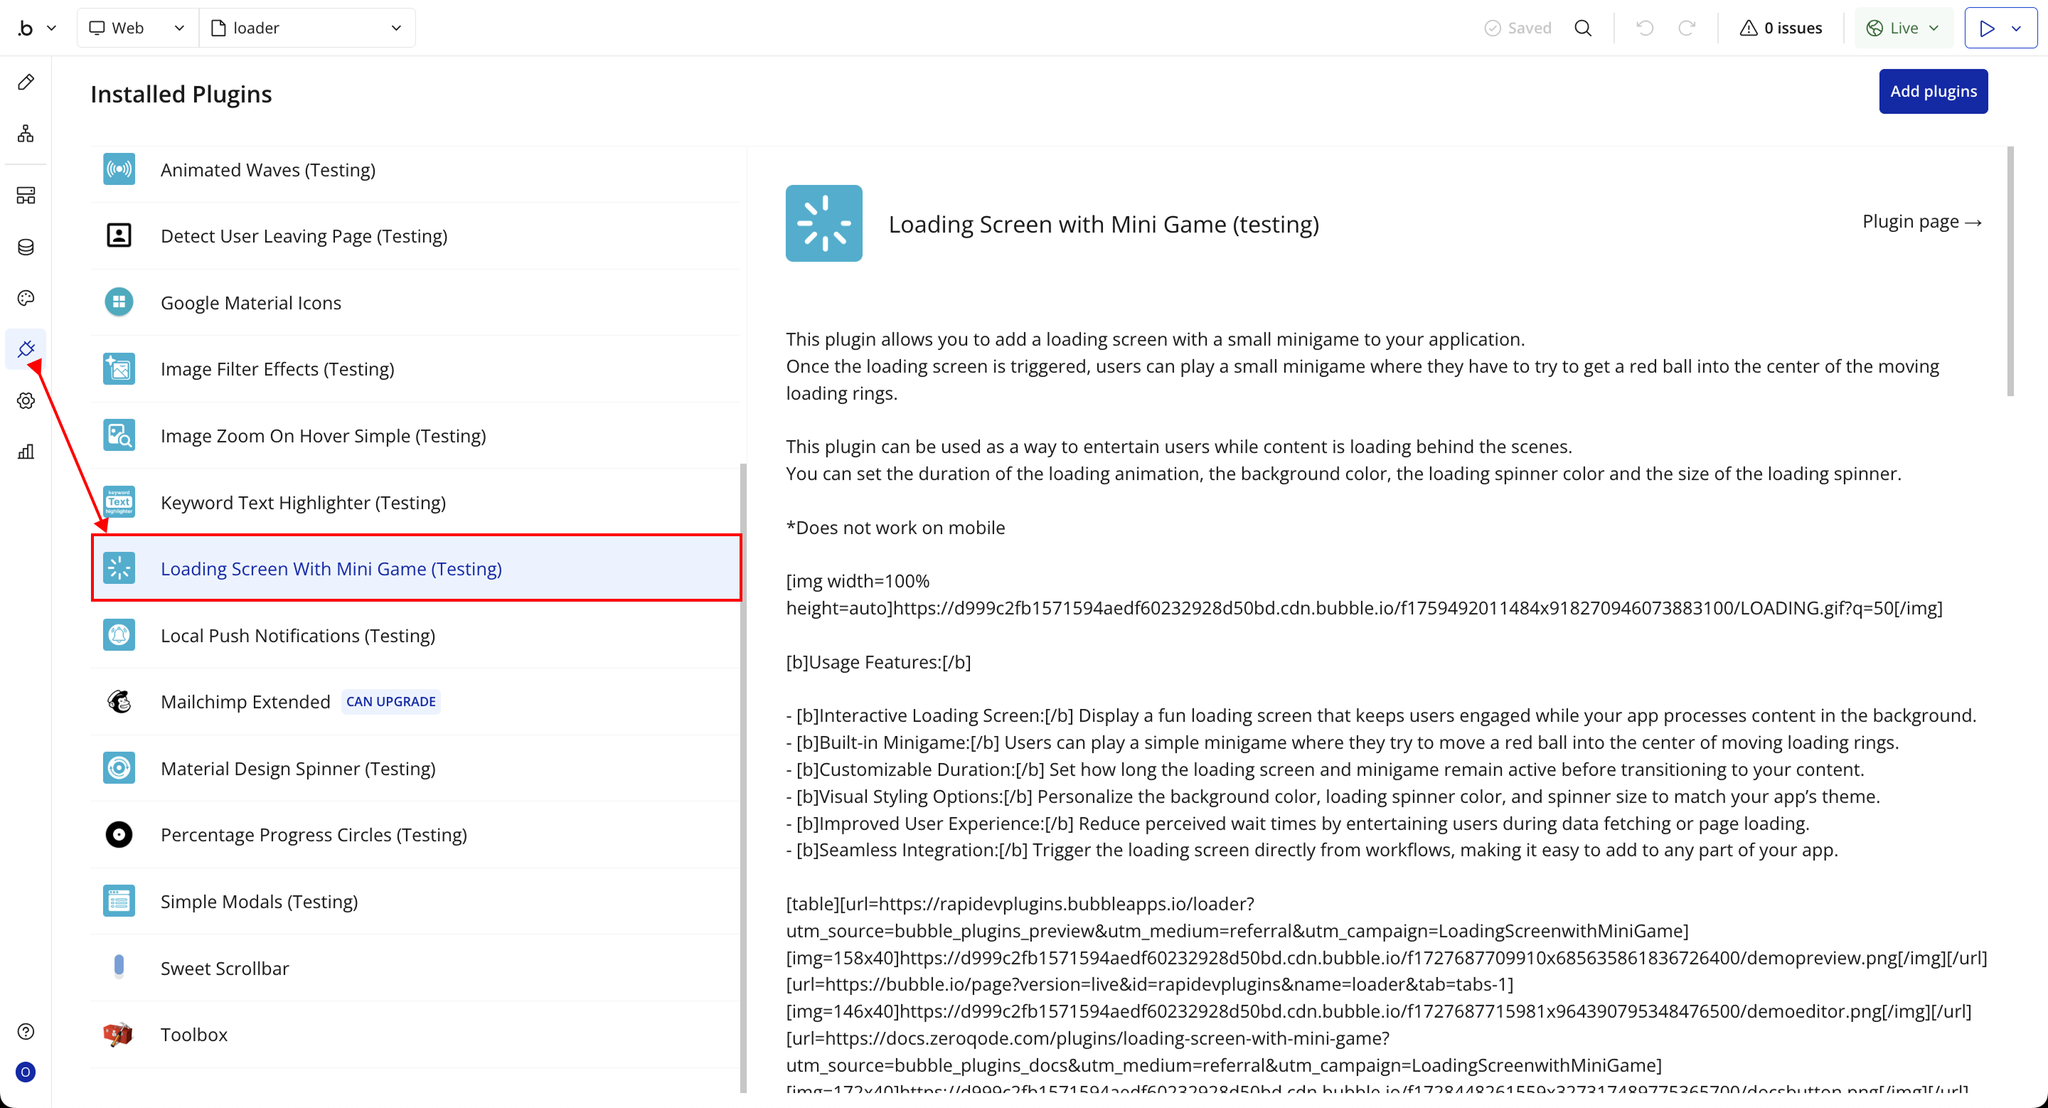The image size is (2048, 1108).
Task: Click the Add plugins button
Action: 1932,91
